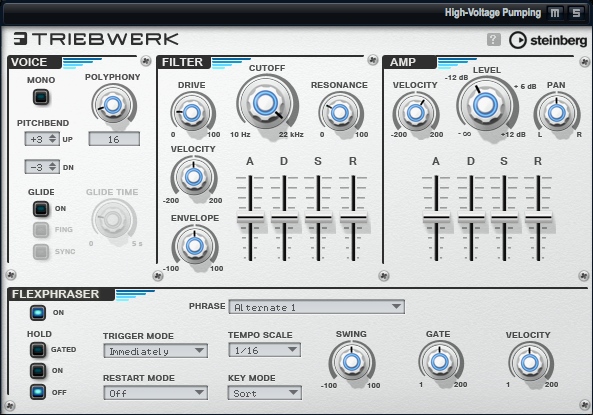The image size is (593, 415).
Task: Select Hold Off option
Action: click(38, 392)
